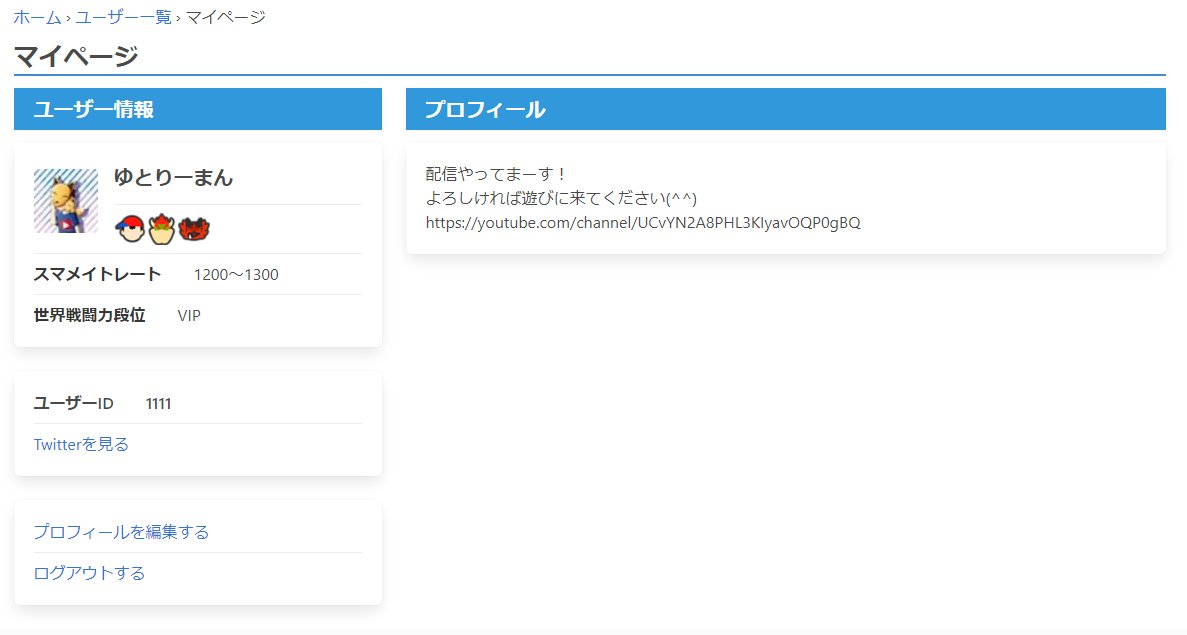Click ログアウトする link
The width and height of the screenshot is (1187, 635).
tap(89, 573)
